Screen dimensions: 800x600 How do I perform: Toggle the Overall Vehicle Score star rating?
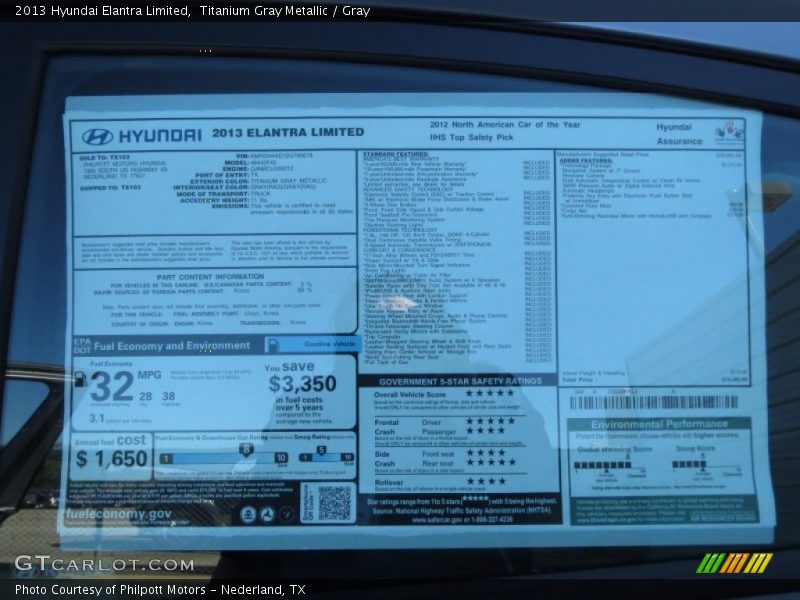click(x=490, y=395)
